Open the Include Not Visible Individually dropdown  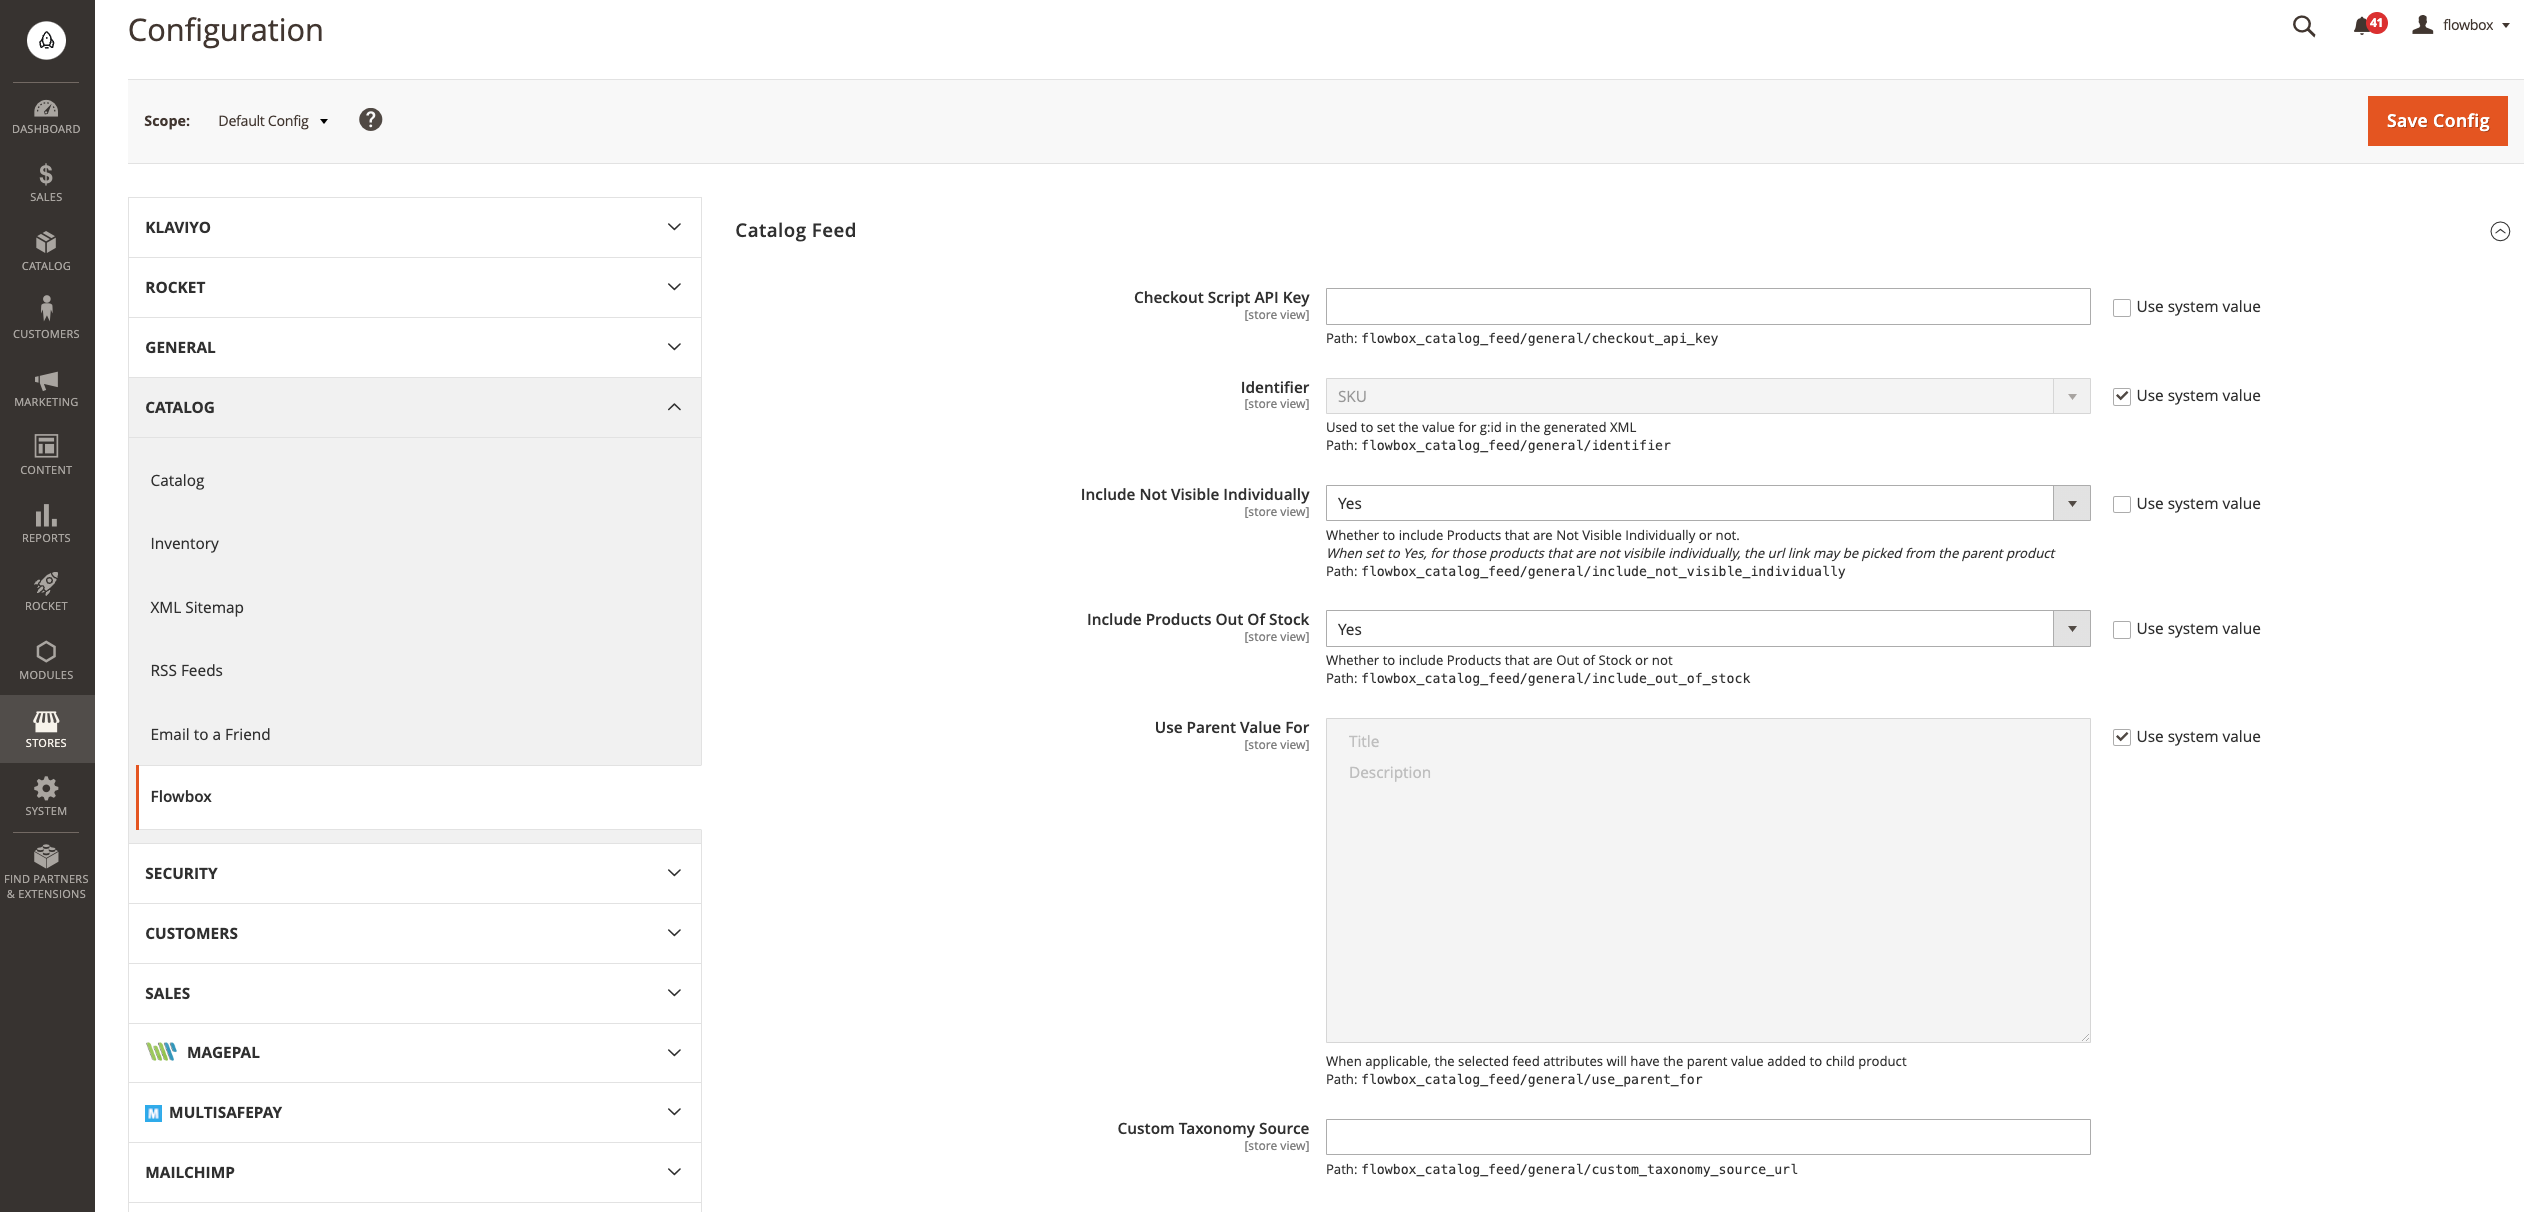tap(1707, 504)
